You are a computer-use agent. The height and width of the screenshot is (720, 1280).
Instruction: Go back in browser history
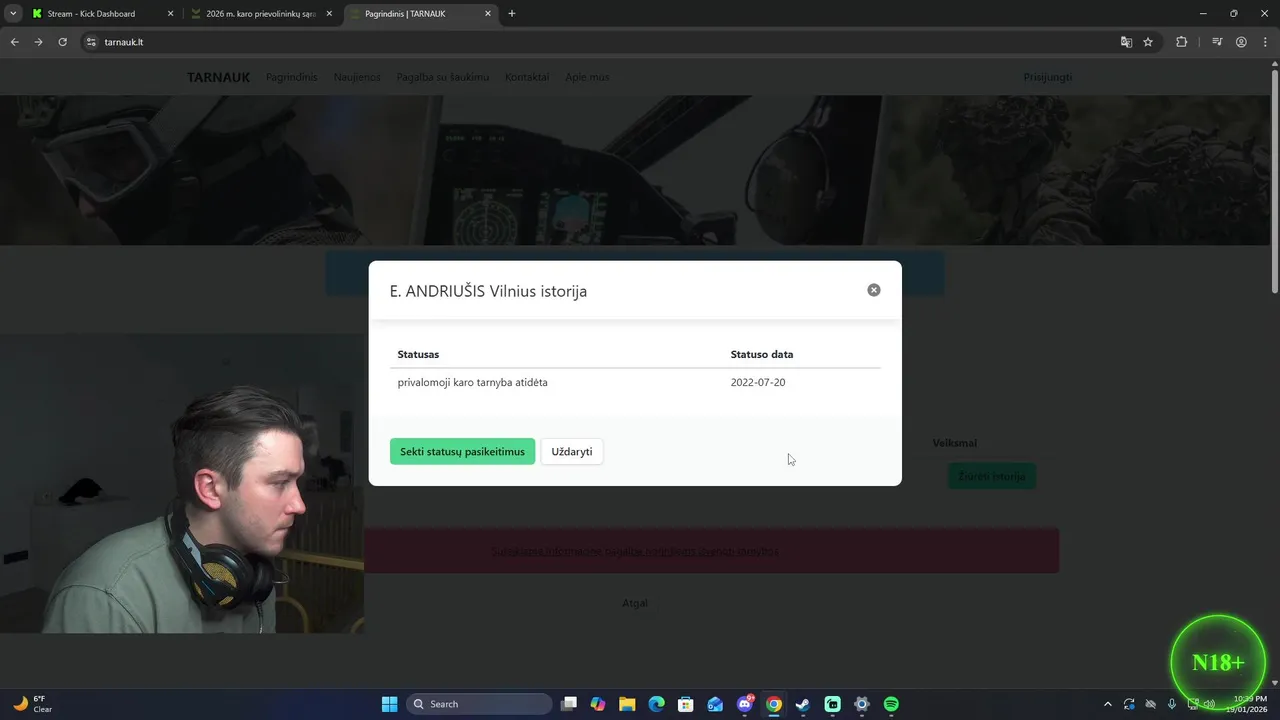point(14,42)
